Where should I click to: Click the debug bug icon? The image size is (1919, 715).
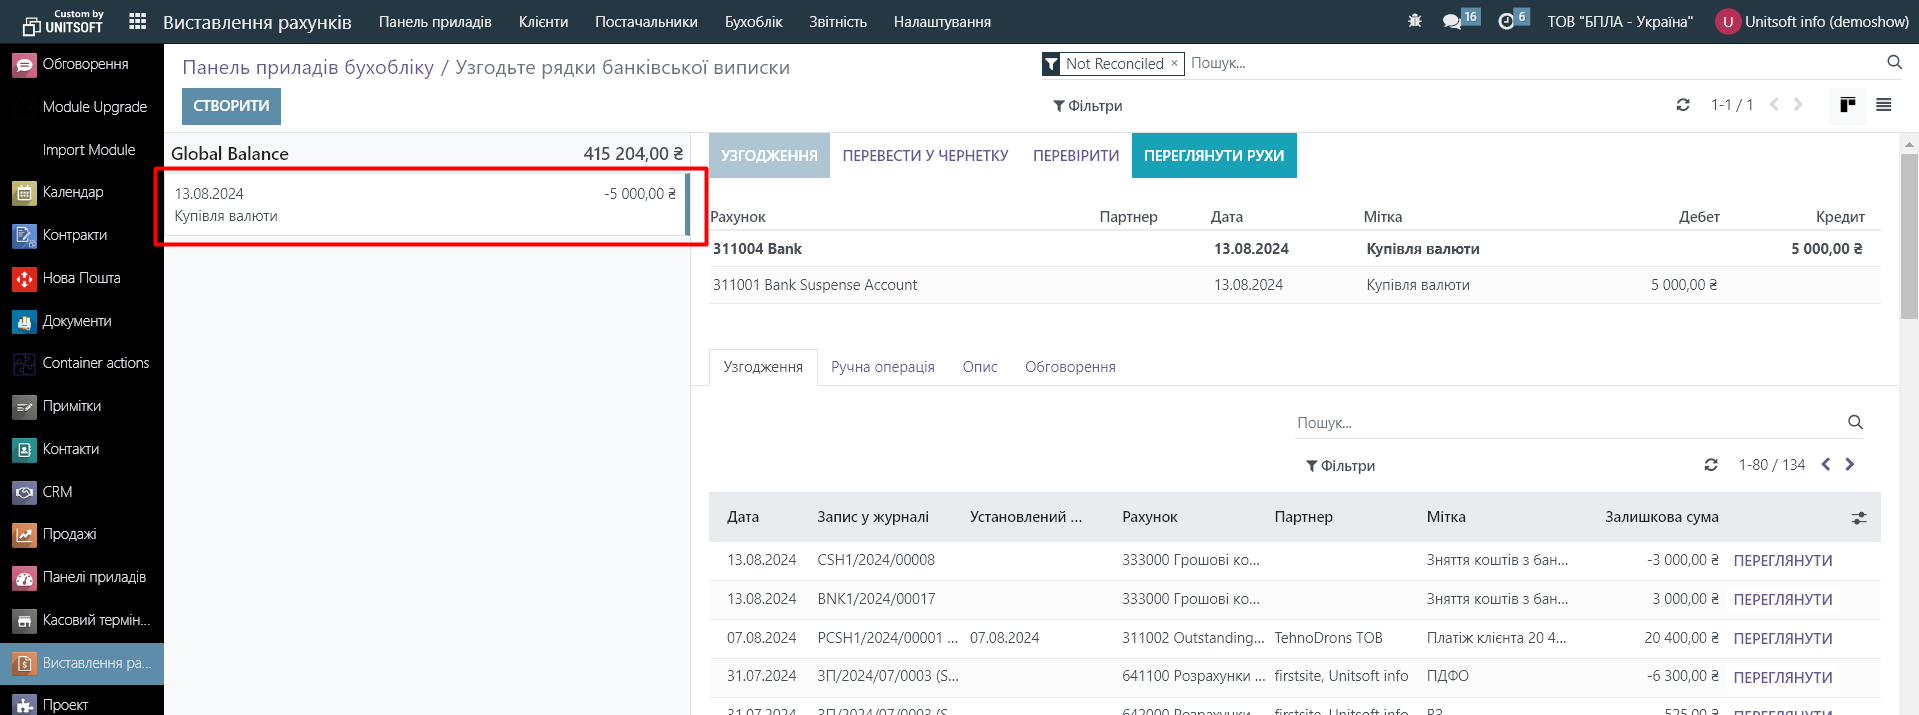1414,21
